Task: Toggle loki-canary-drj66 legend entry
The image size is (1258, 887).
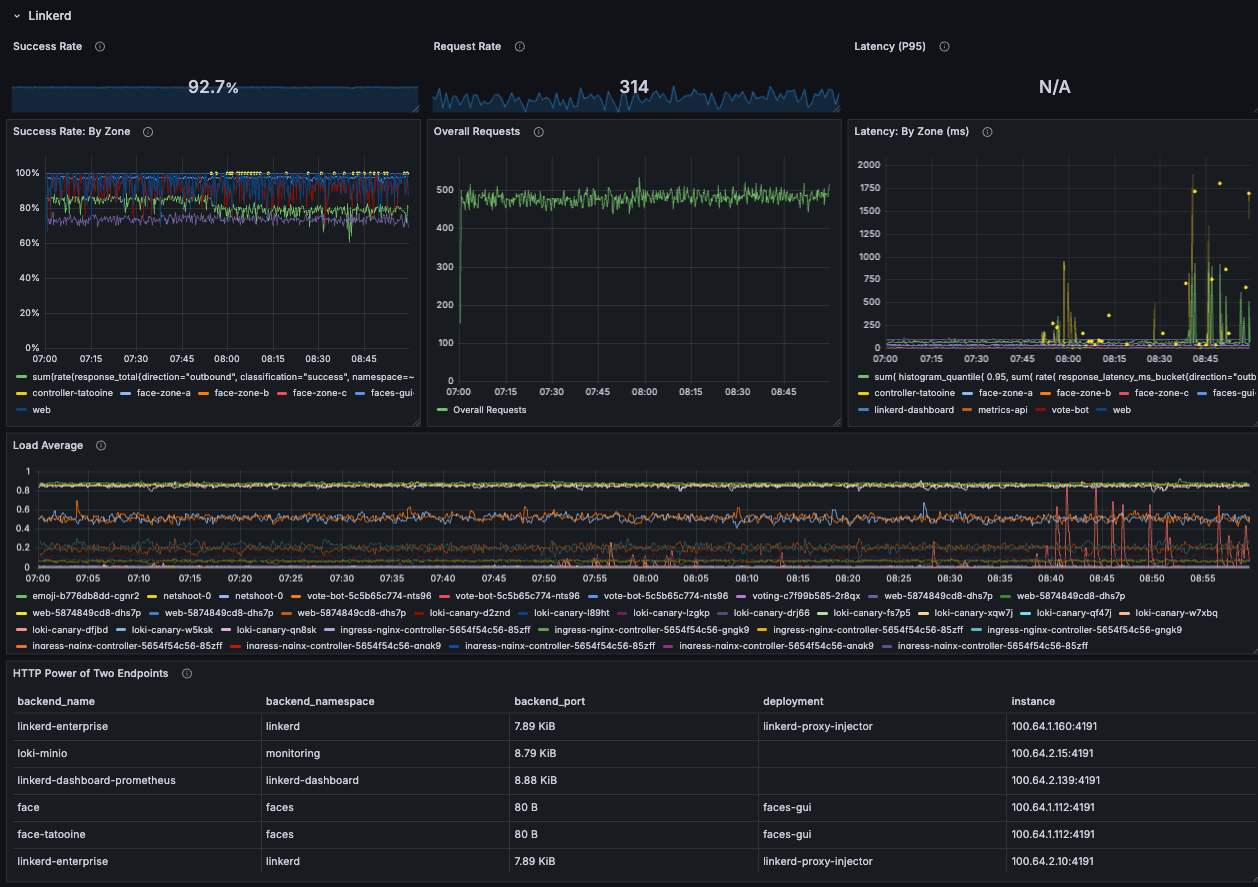Action: click(771, 613)
